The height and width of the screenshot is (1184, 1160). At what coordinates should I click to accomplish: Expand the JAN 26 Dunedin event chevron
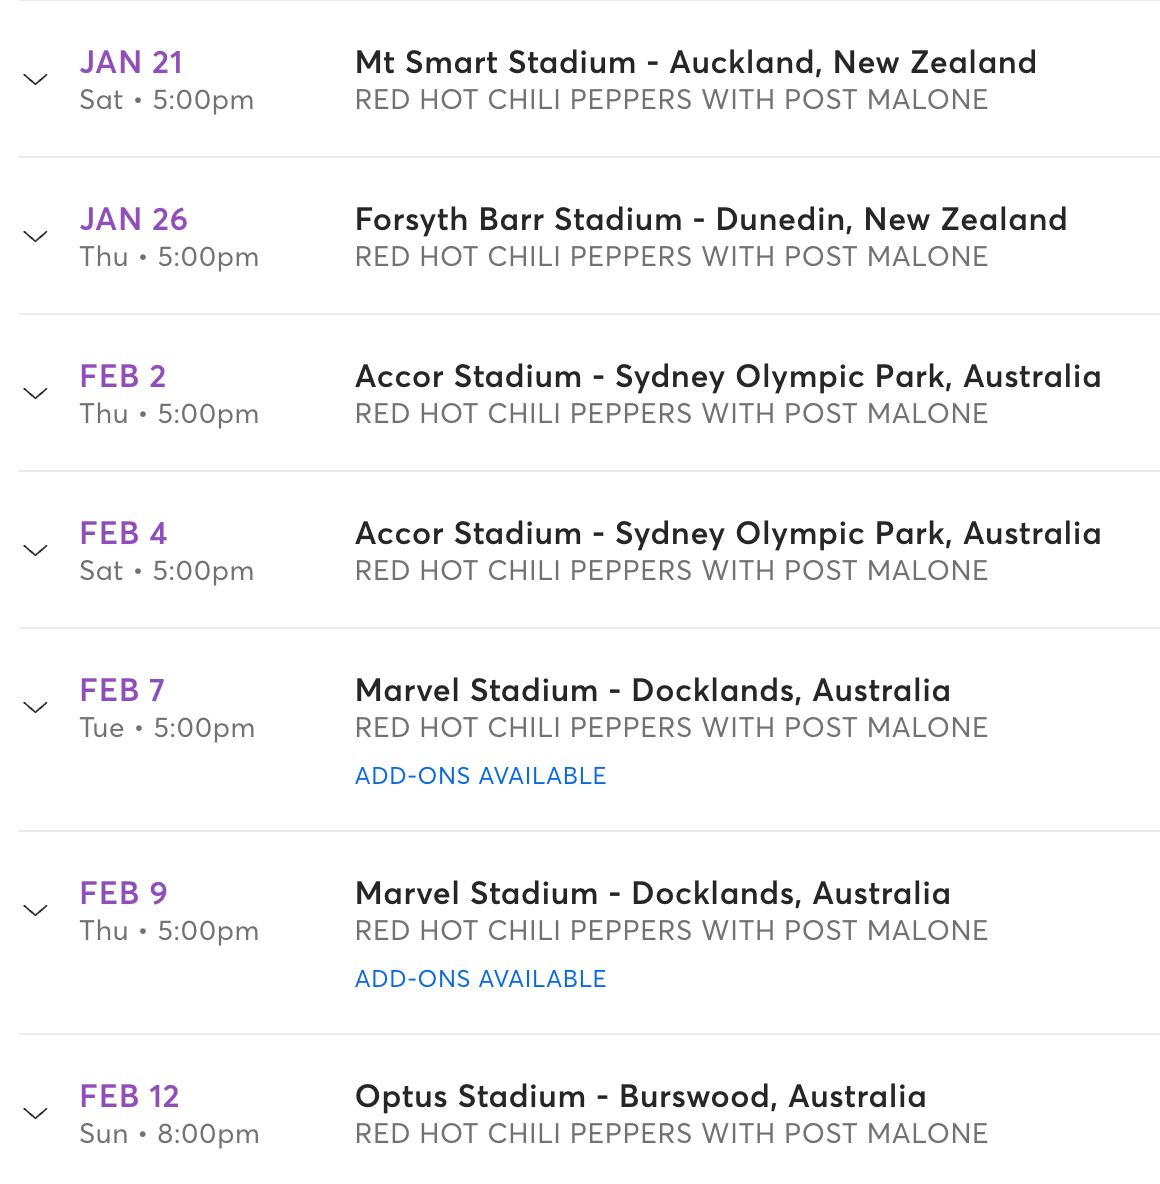pyautogui.click(x=36, y=237)
